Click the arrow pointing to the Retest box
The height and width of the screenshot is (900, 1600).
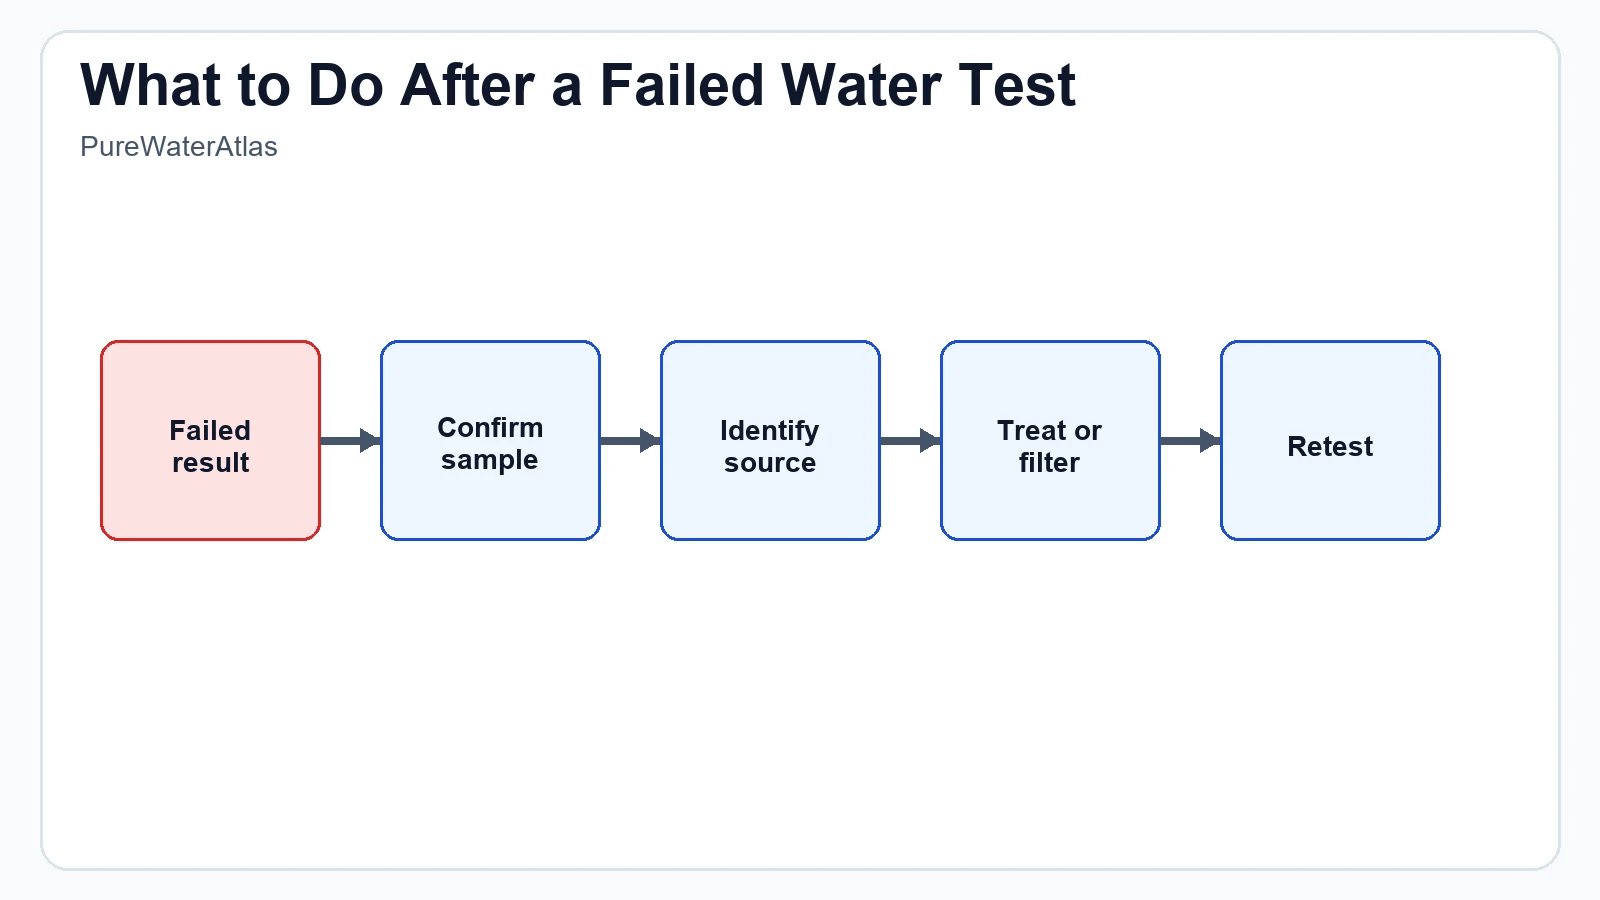coord(1190,441)
